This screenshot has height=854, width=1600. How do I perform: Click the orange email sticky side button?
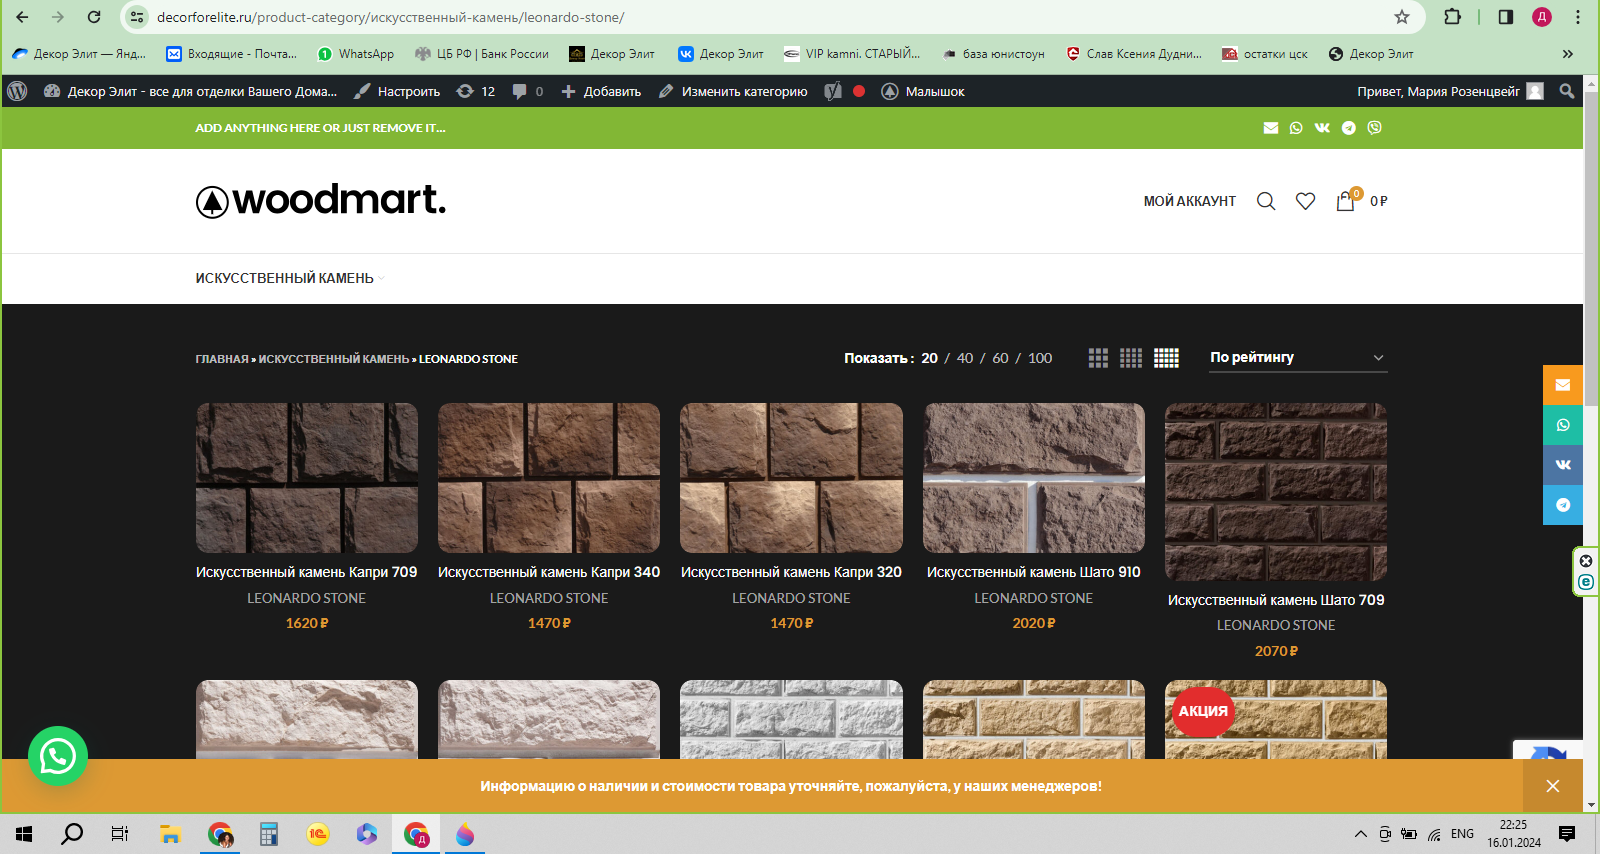(x=1563, y=385)
